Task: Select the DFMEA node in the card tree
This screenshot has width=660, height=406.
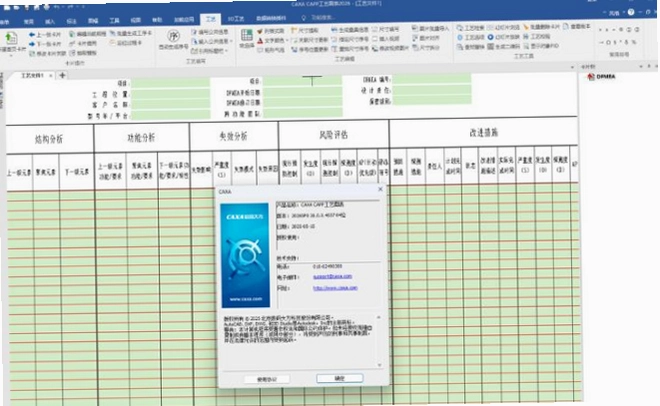Action: coord(601,77)
